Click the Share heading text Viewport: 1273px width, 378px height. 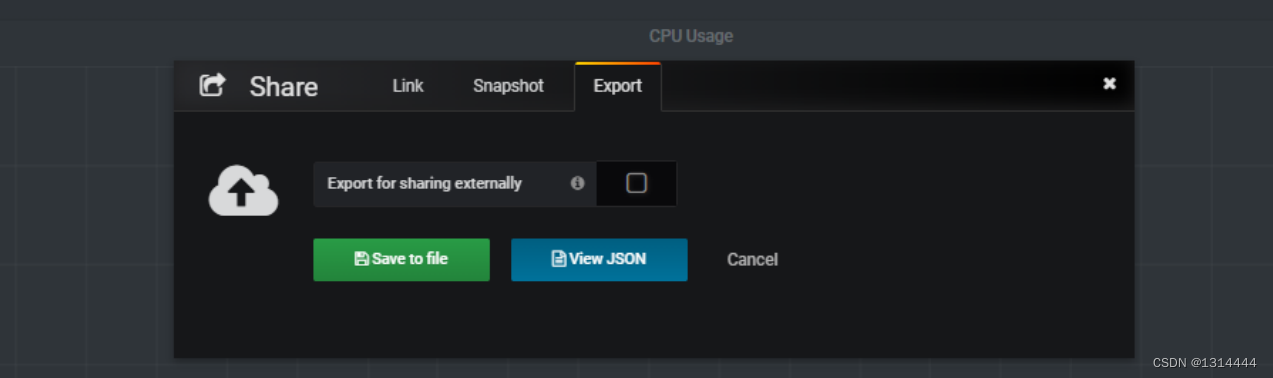point(284,87)
